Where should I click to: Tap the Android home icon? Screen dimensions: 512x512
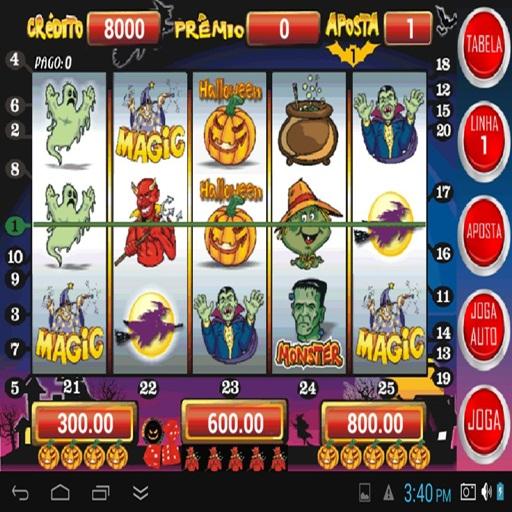point(60,493)
